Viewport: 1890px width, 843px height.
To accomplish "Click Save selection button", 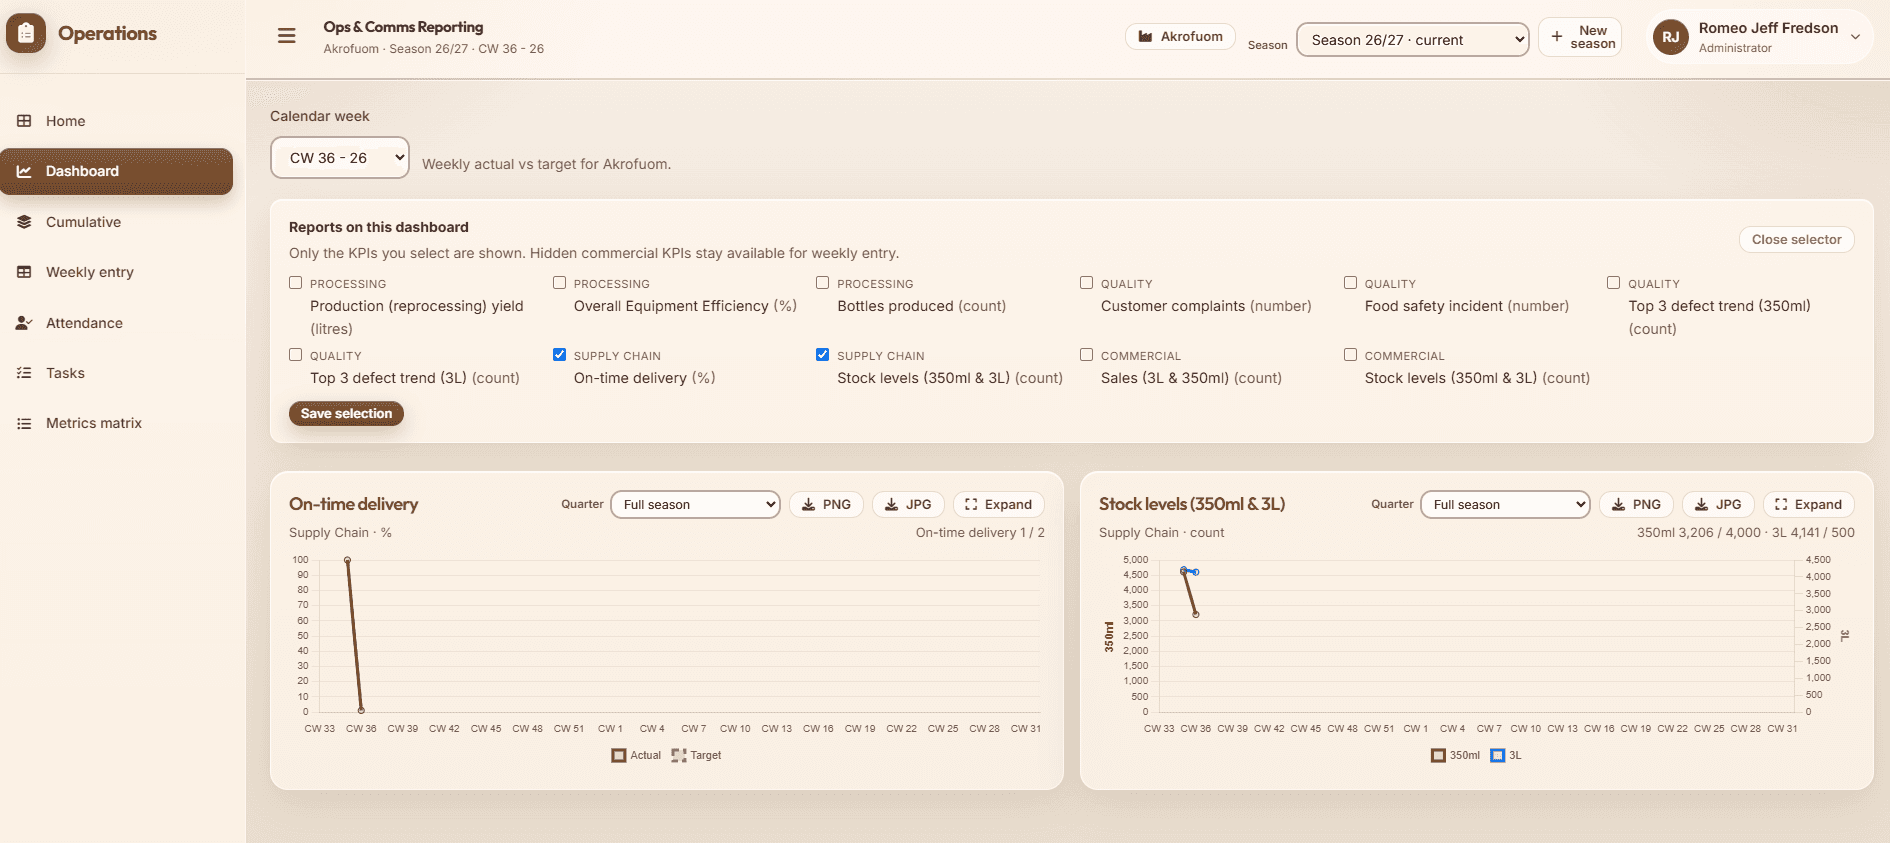I will (x=346, y=414).
